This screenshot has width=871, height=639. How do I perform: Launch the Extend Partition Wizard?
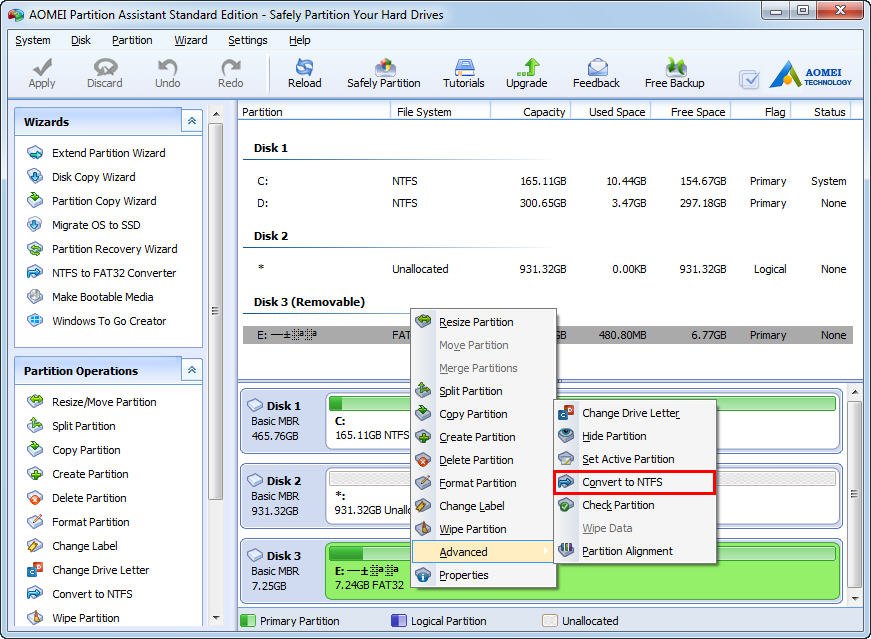coord(108,153)
